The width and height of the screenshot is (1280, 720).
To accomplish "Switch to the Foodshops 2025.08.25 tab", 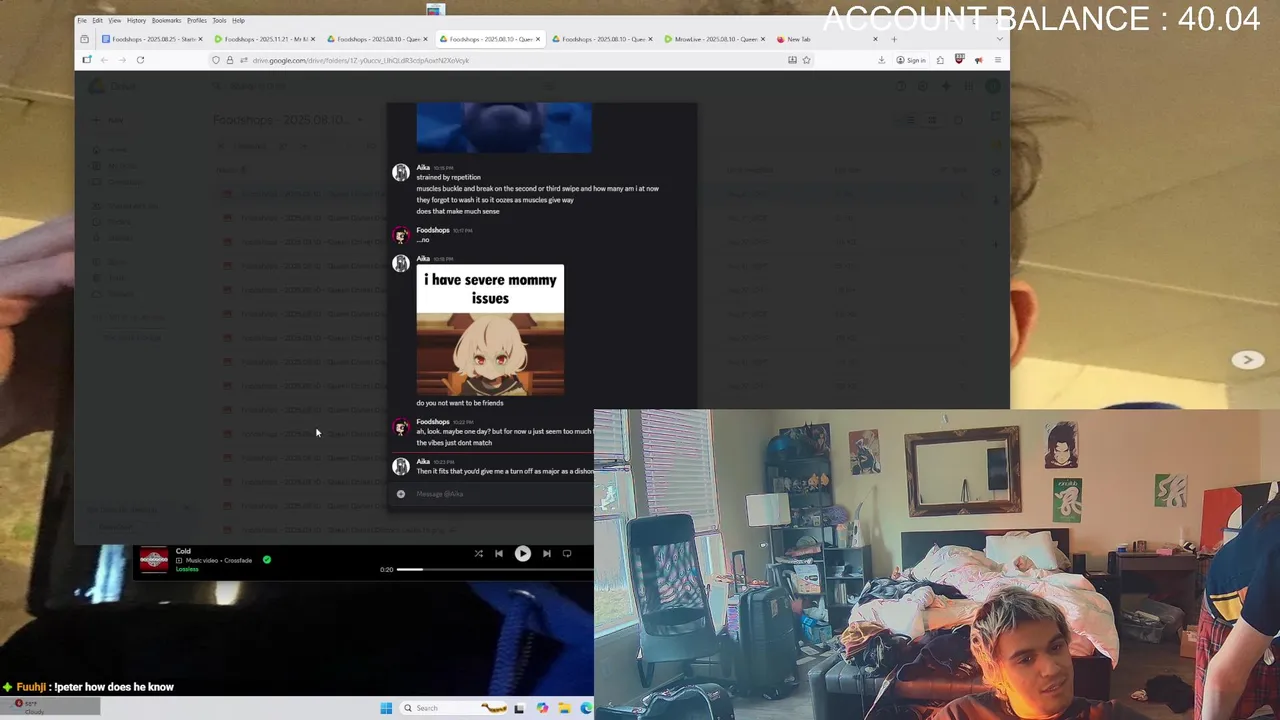I will point(152,39).
